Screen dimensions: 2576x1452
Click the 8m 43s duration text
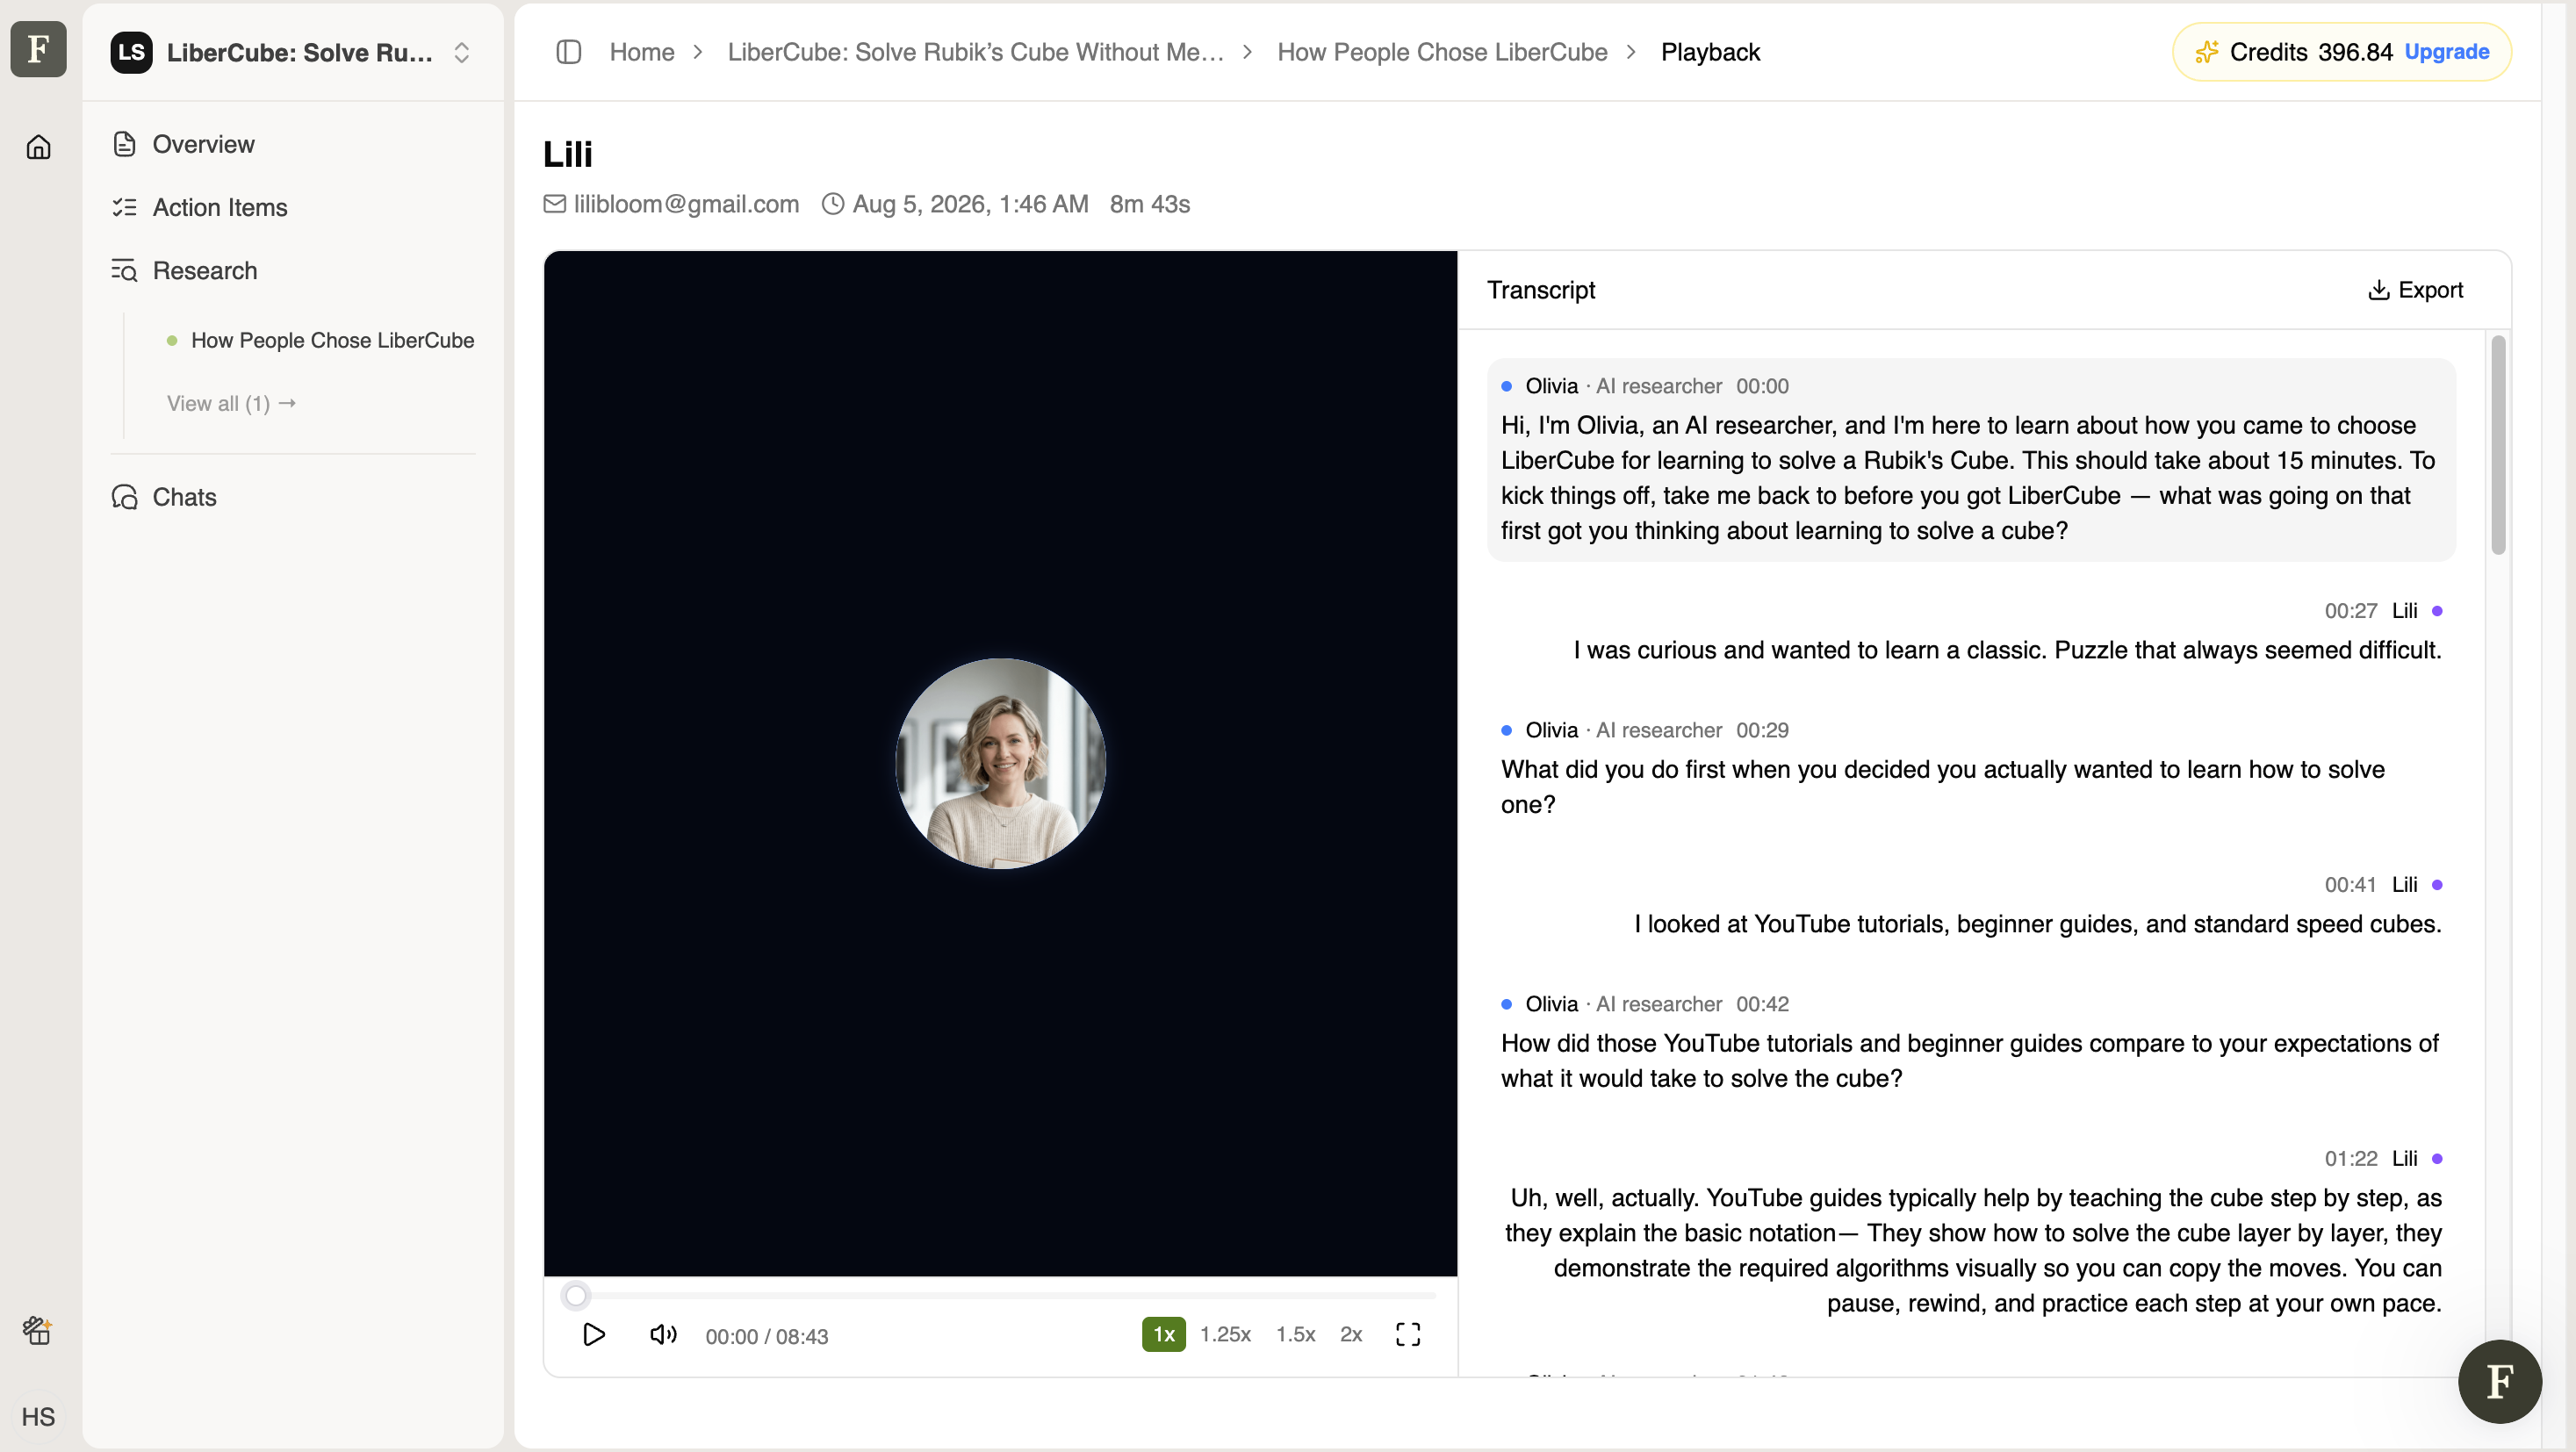(x=1150, y=204)
